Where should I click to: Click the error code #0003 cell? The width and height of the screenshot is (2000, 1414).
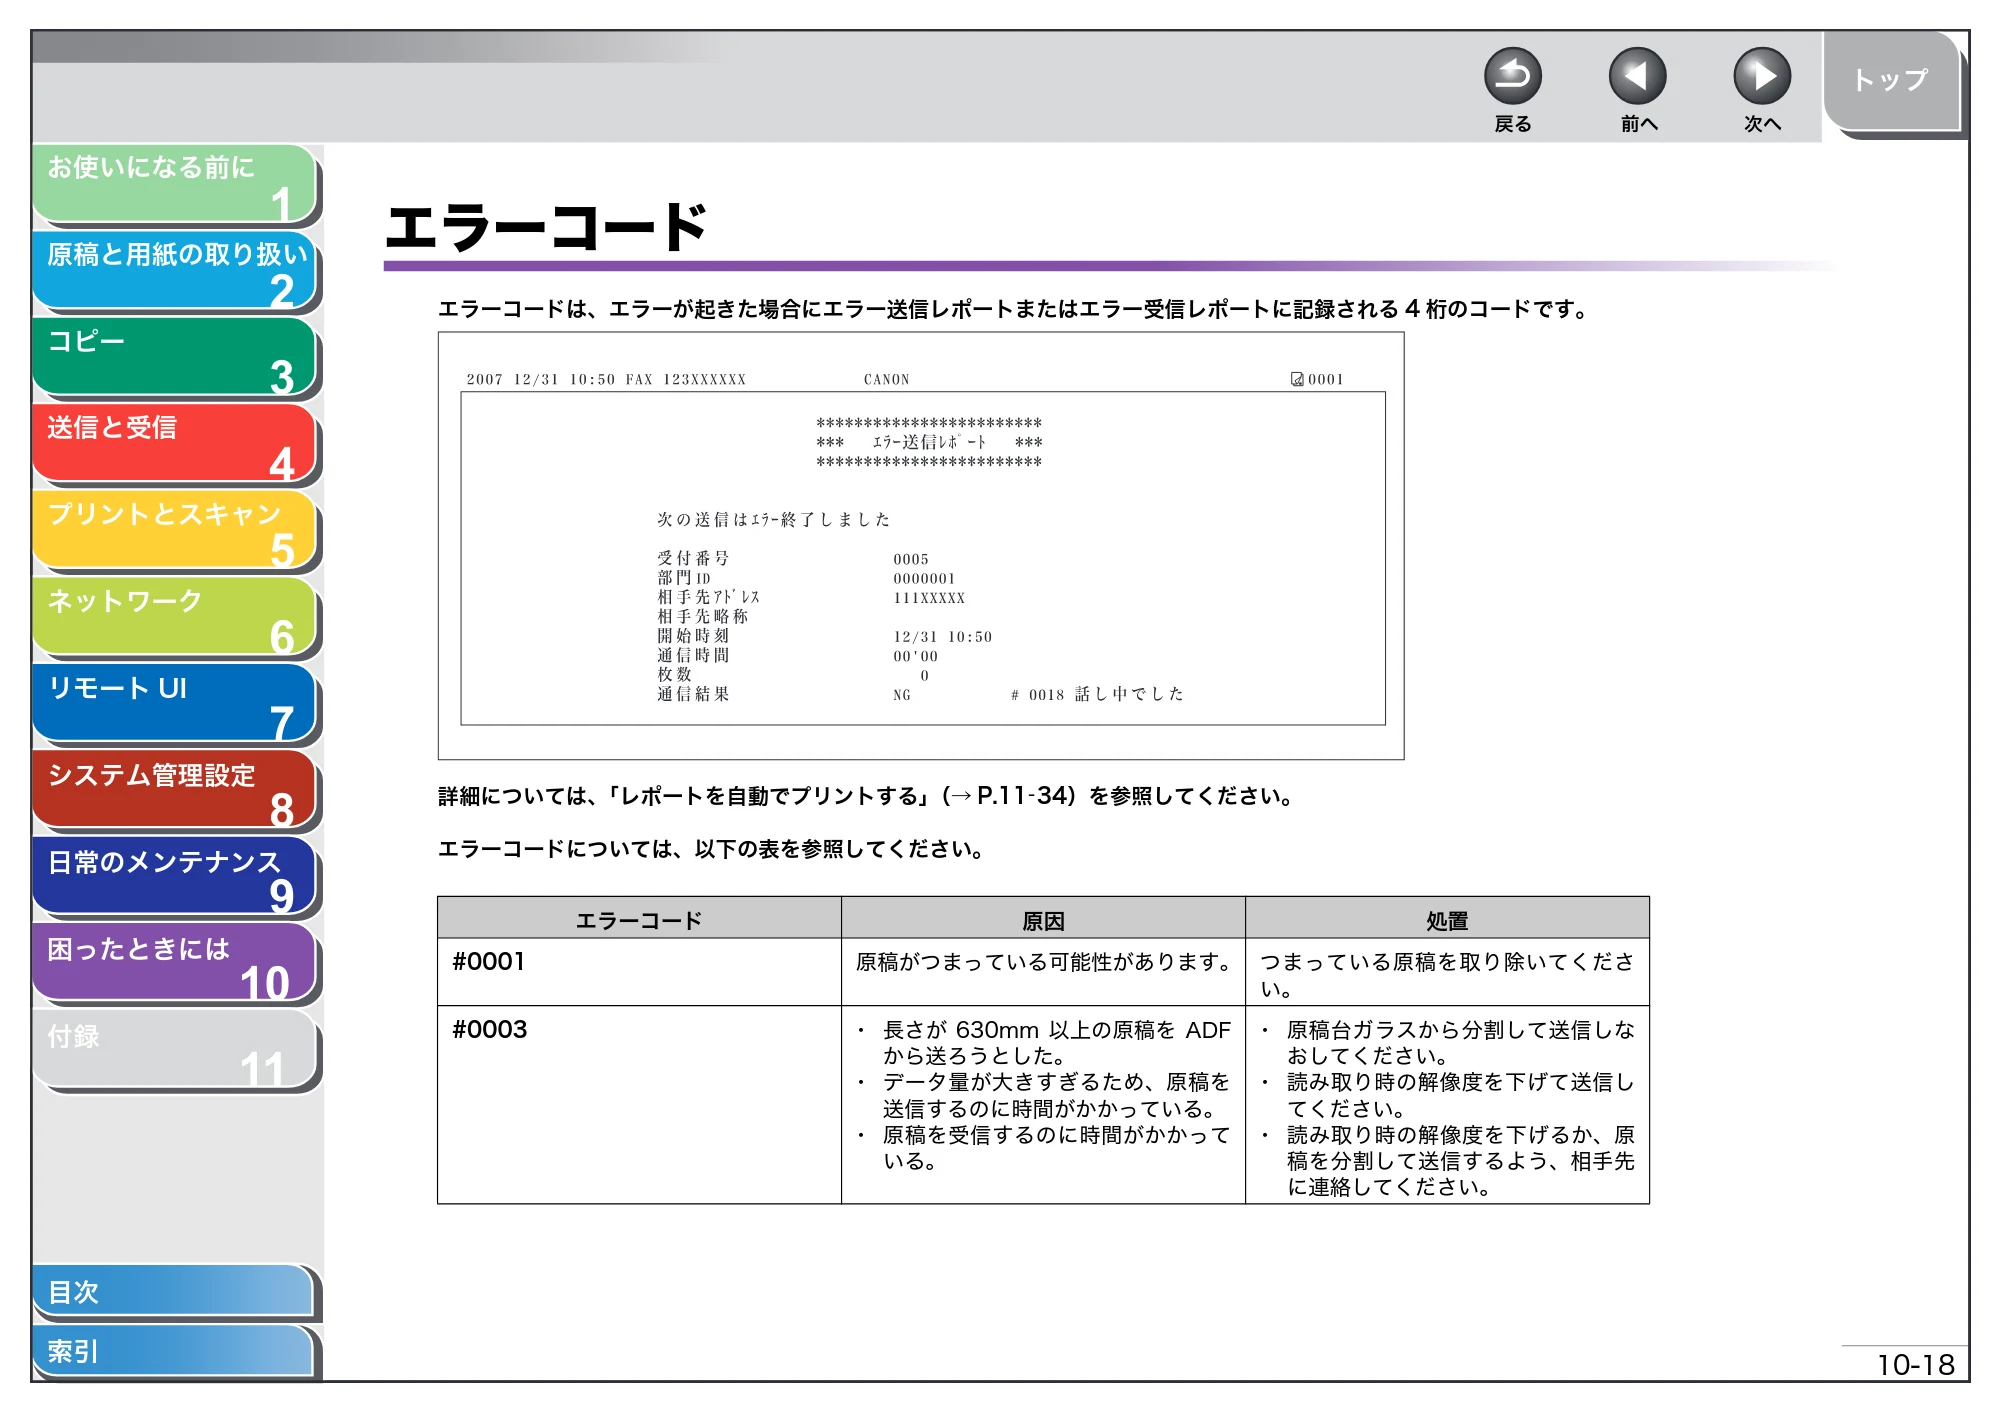(x=639, y=1105)
